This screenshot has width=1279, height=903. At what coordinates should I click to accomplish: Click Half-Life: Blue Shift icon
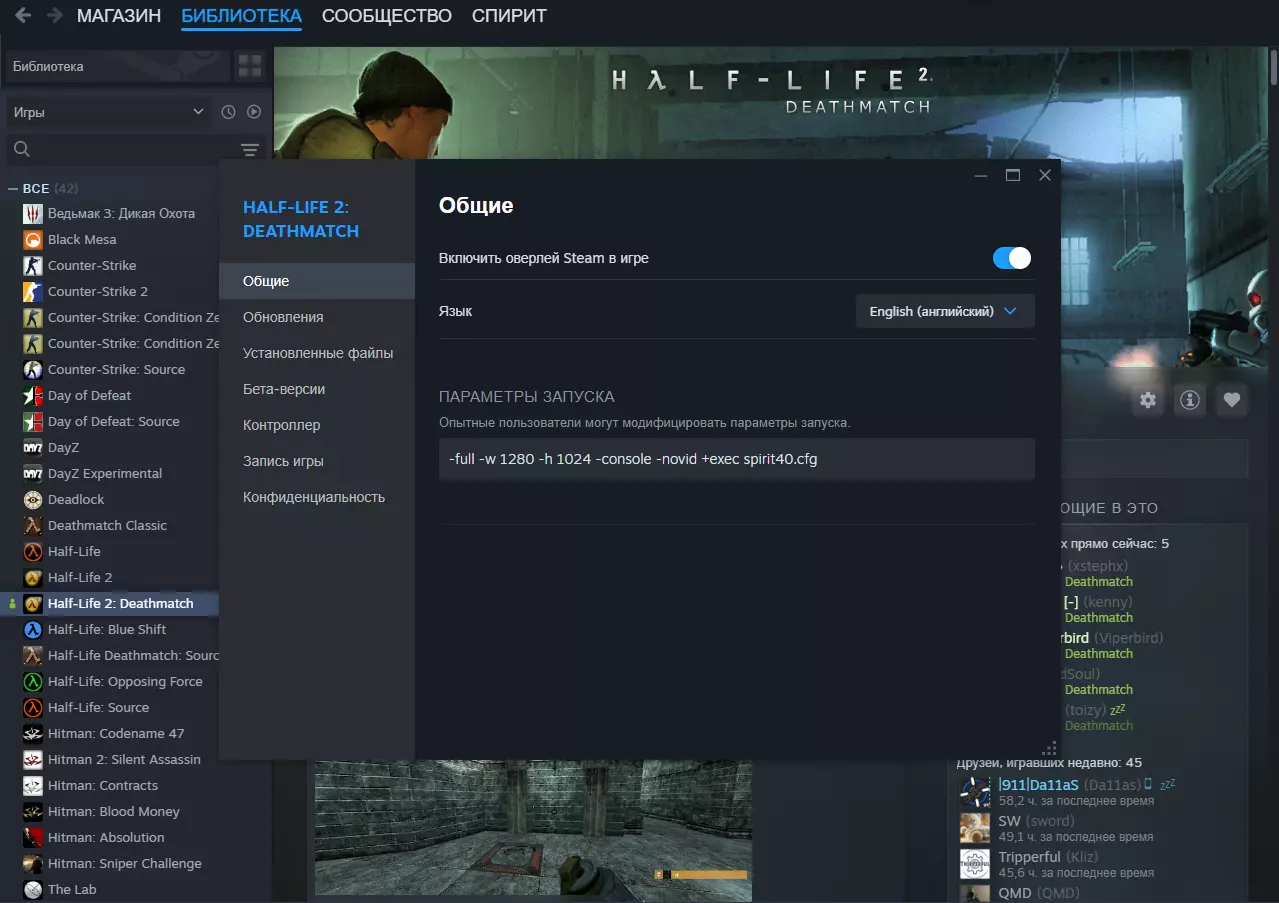33,629
